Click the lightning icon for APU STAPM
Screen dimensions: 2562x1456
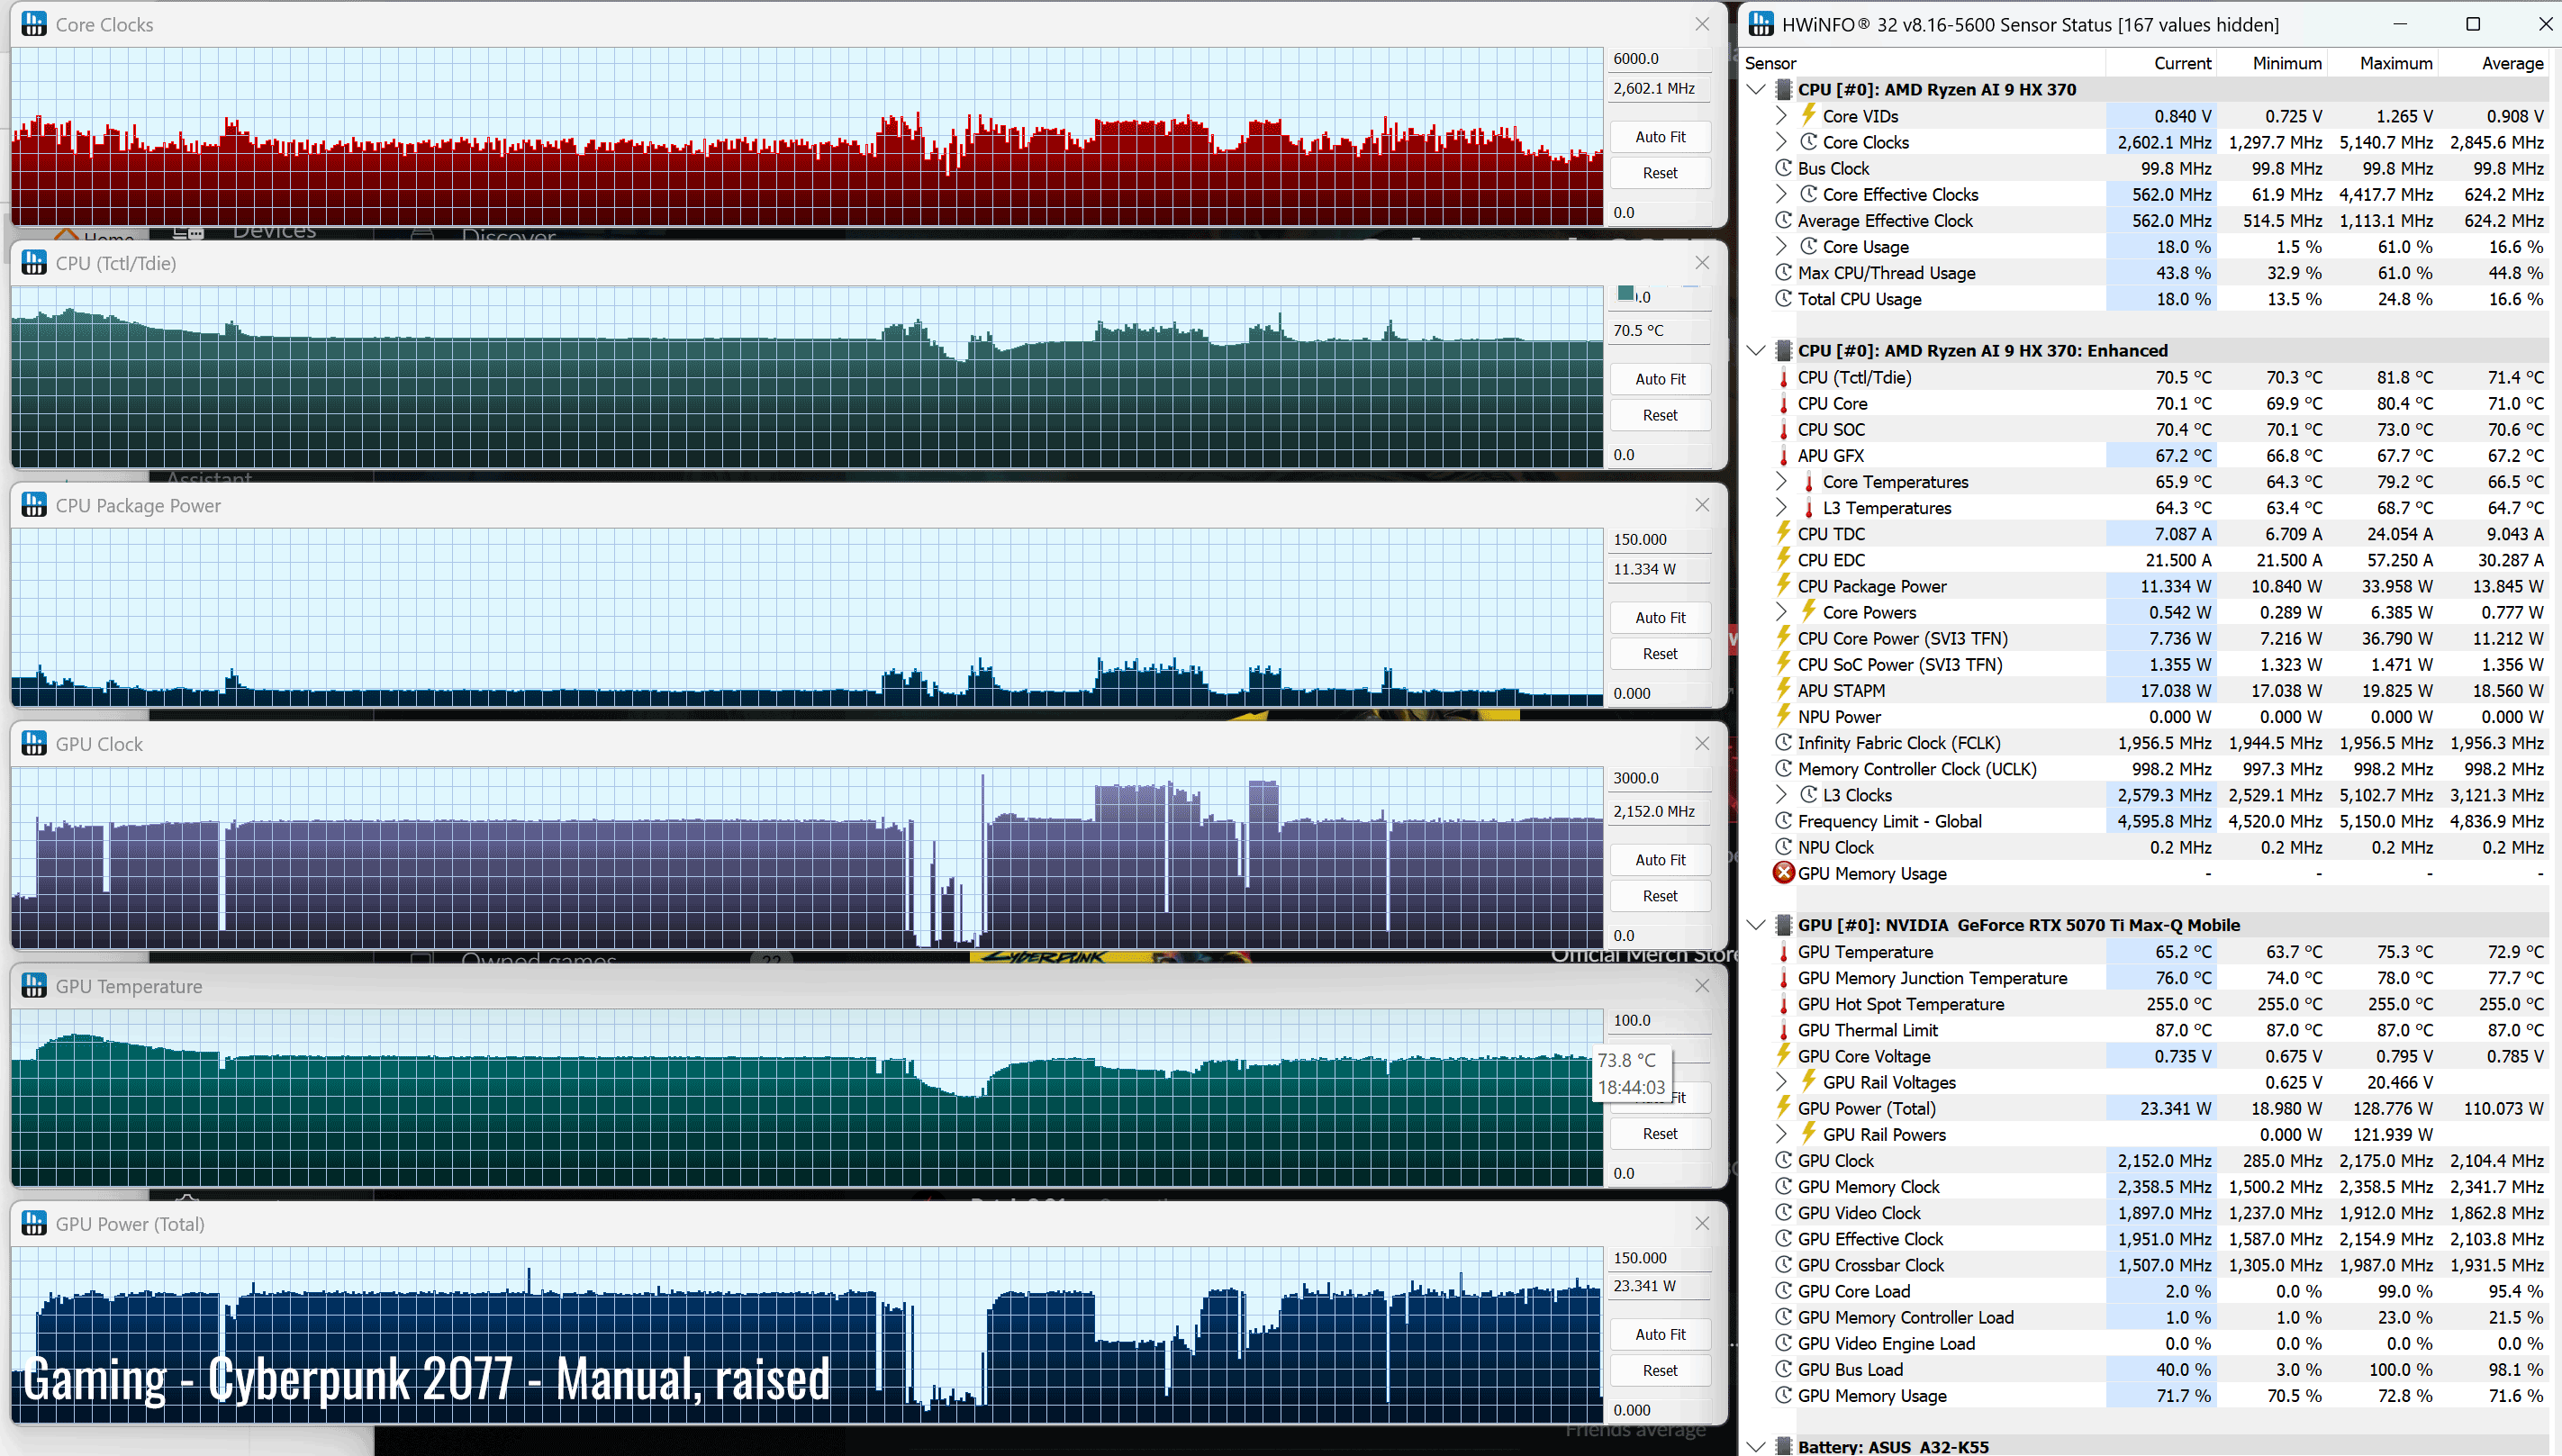[1783, 690]
